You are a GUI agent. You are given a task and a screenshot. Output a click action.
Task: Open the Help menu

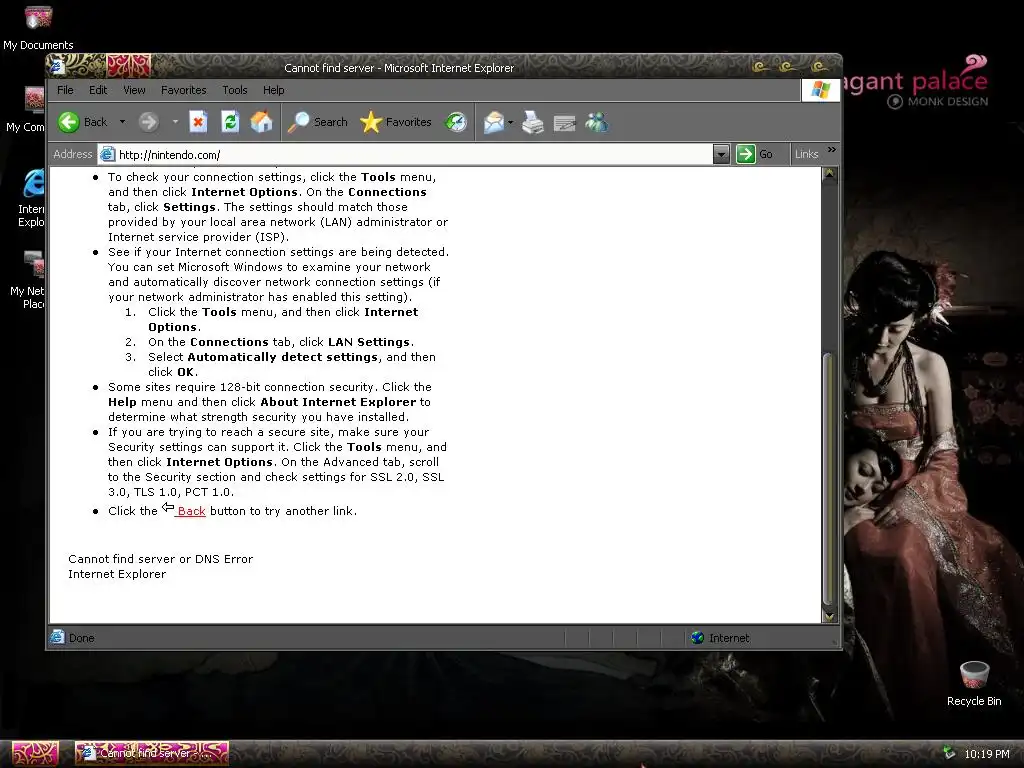pyautogui.click(x=274, y=90)
